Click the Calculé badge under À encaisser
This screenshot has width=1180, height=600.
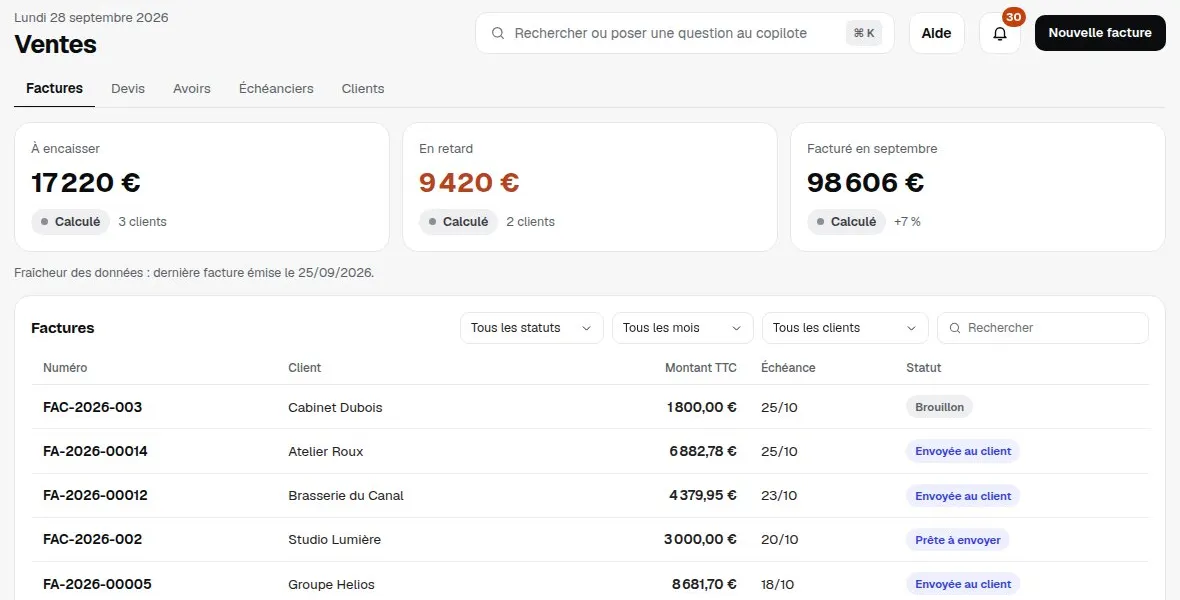(70, 222)
